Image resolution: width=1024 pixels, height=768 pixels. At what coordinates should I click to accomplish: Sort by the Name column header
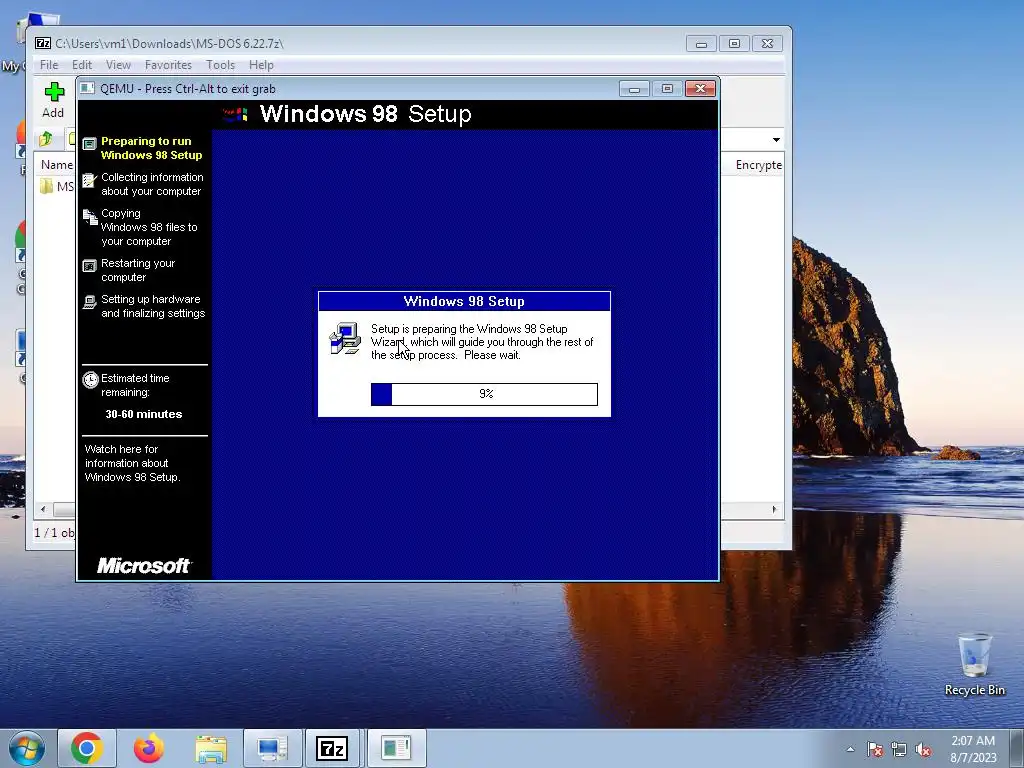tap(56, 165)
